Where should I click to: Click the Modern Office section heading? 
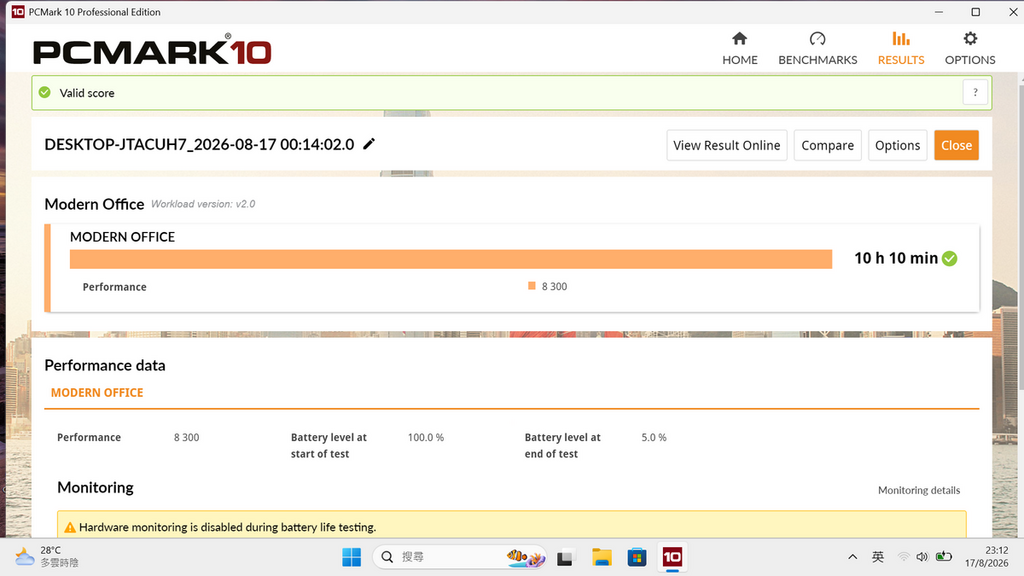pyautogui.click(x=94, y=204)
